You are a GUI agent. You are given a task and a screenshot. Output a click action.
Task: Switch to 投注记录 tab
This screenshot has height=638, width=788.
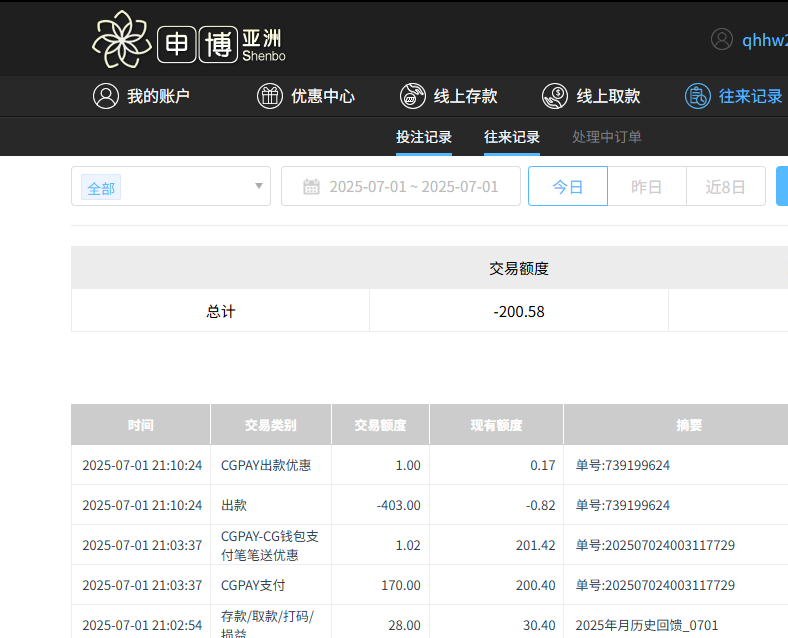[x=424, y=137]
